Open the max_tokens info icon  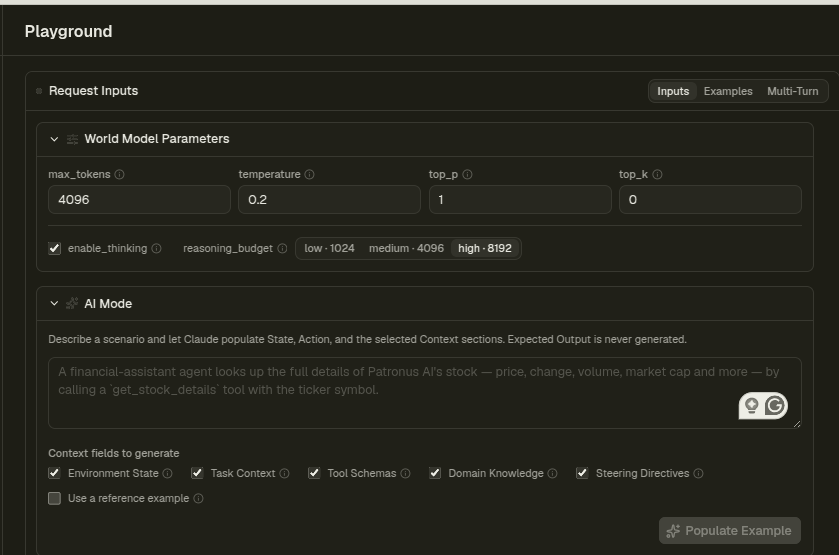[x=119, y=174]
